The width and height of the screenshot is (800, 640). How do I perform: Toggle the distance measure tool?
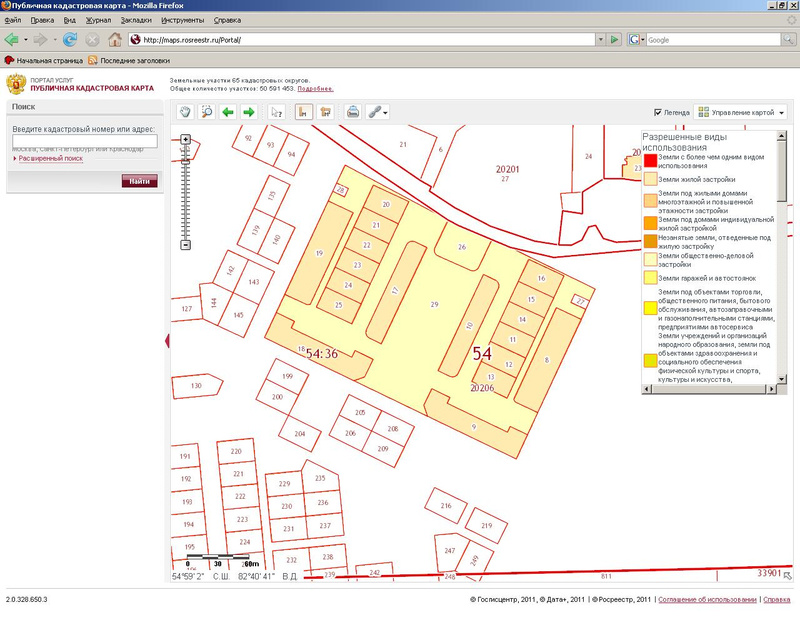pyautogui.click(x=304, y=112)
